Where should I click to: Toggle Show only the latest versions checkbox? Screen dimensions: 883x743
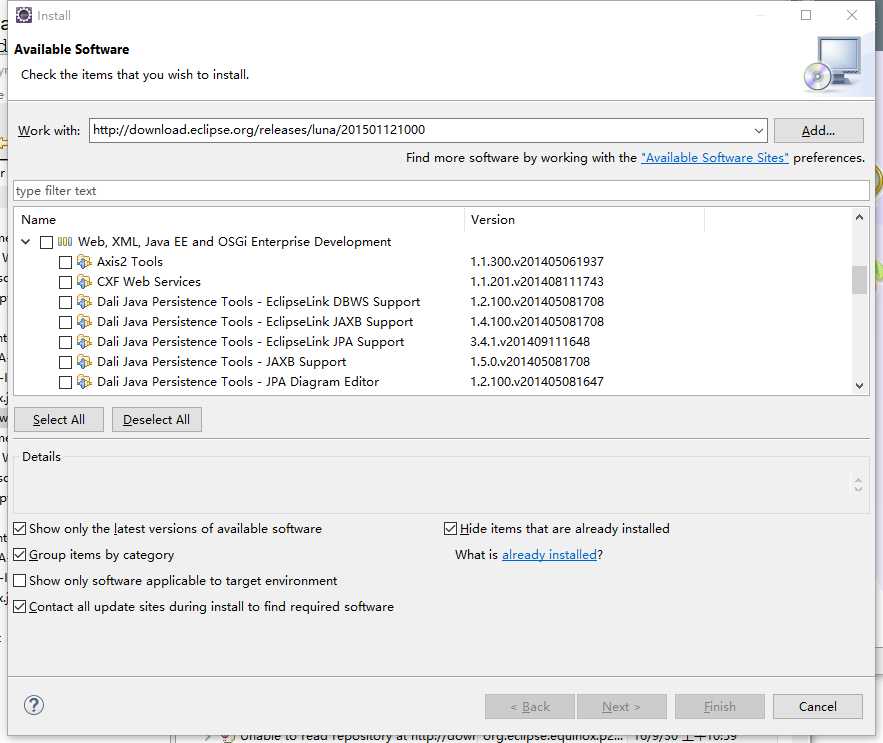pyautogui.click(x=20, y=528)
